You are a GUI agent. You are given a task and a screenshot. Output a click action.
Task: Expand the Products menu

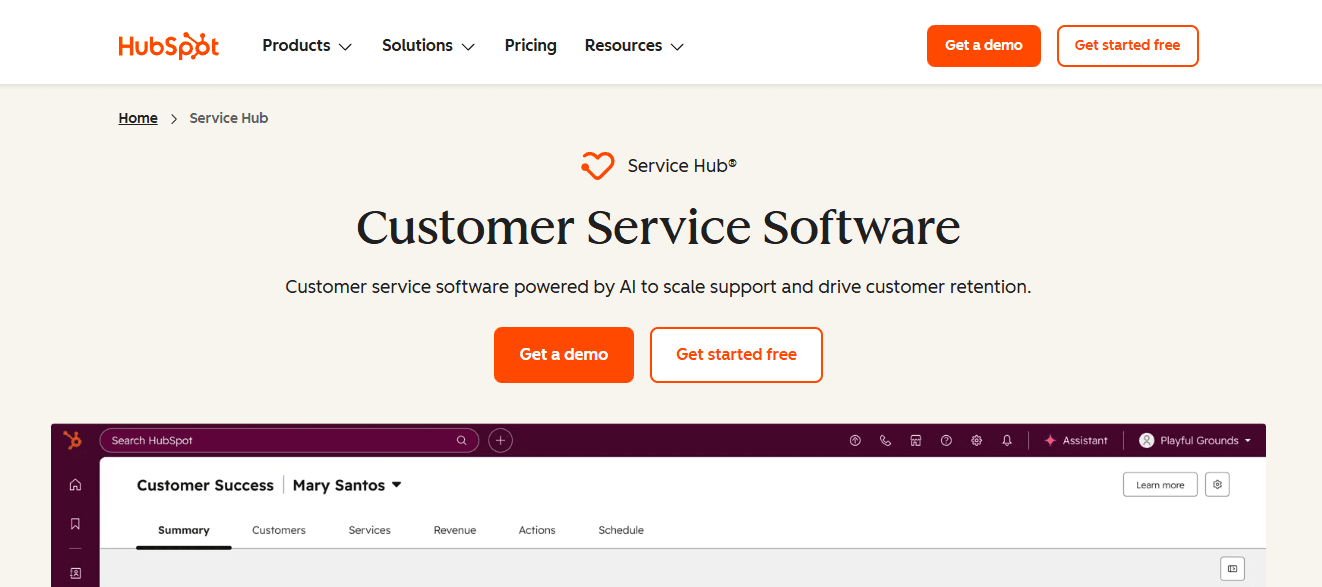pos(306,45)
